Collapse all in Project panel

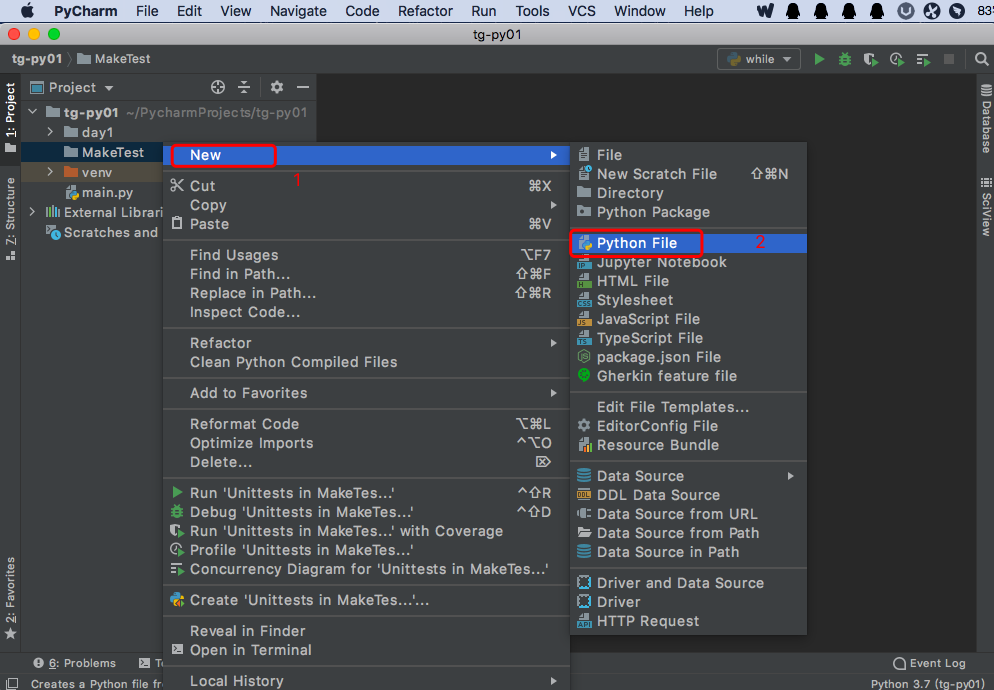click(244, 87)
